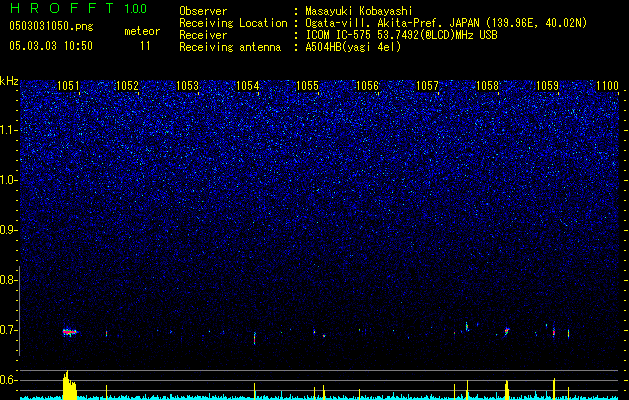
Task: Click the 1051 time marker
Action: point(68,86)
